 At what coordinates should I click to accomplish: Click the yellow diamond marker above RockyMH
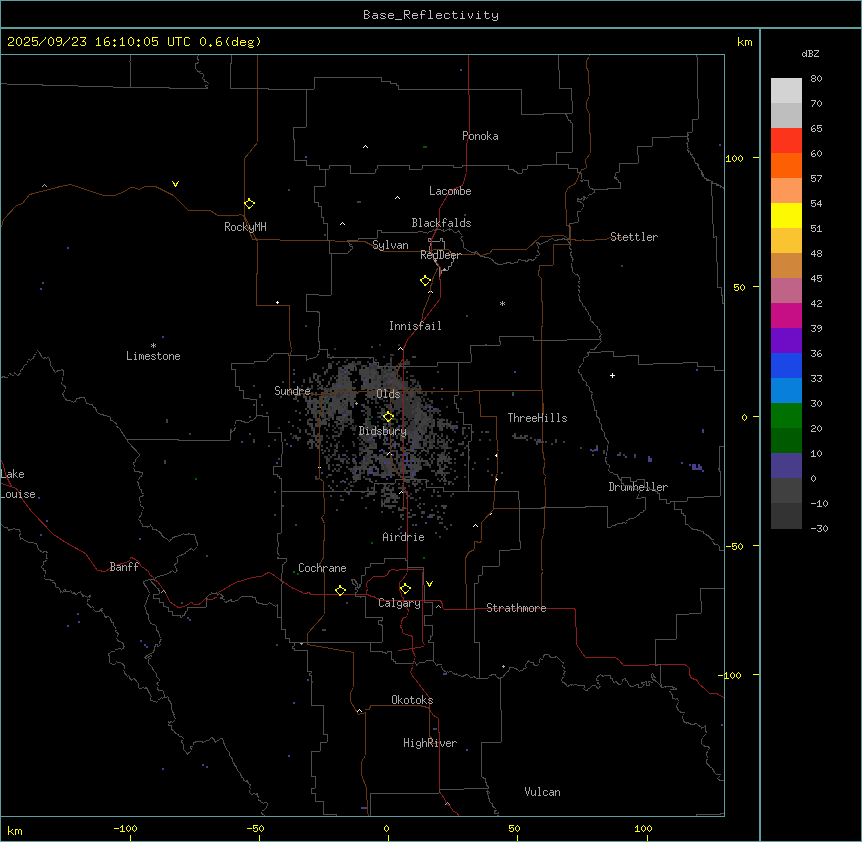tap(249, 203)
